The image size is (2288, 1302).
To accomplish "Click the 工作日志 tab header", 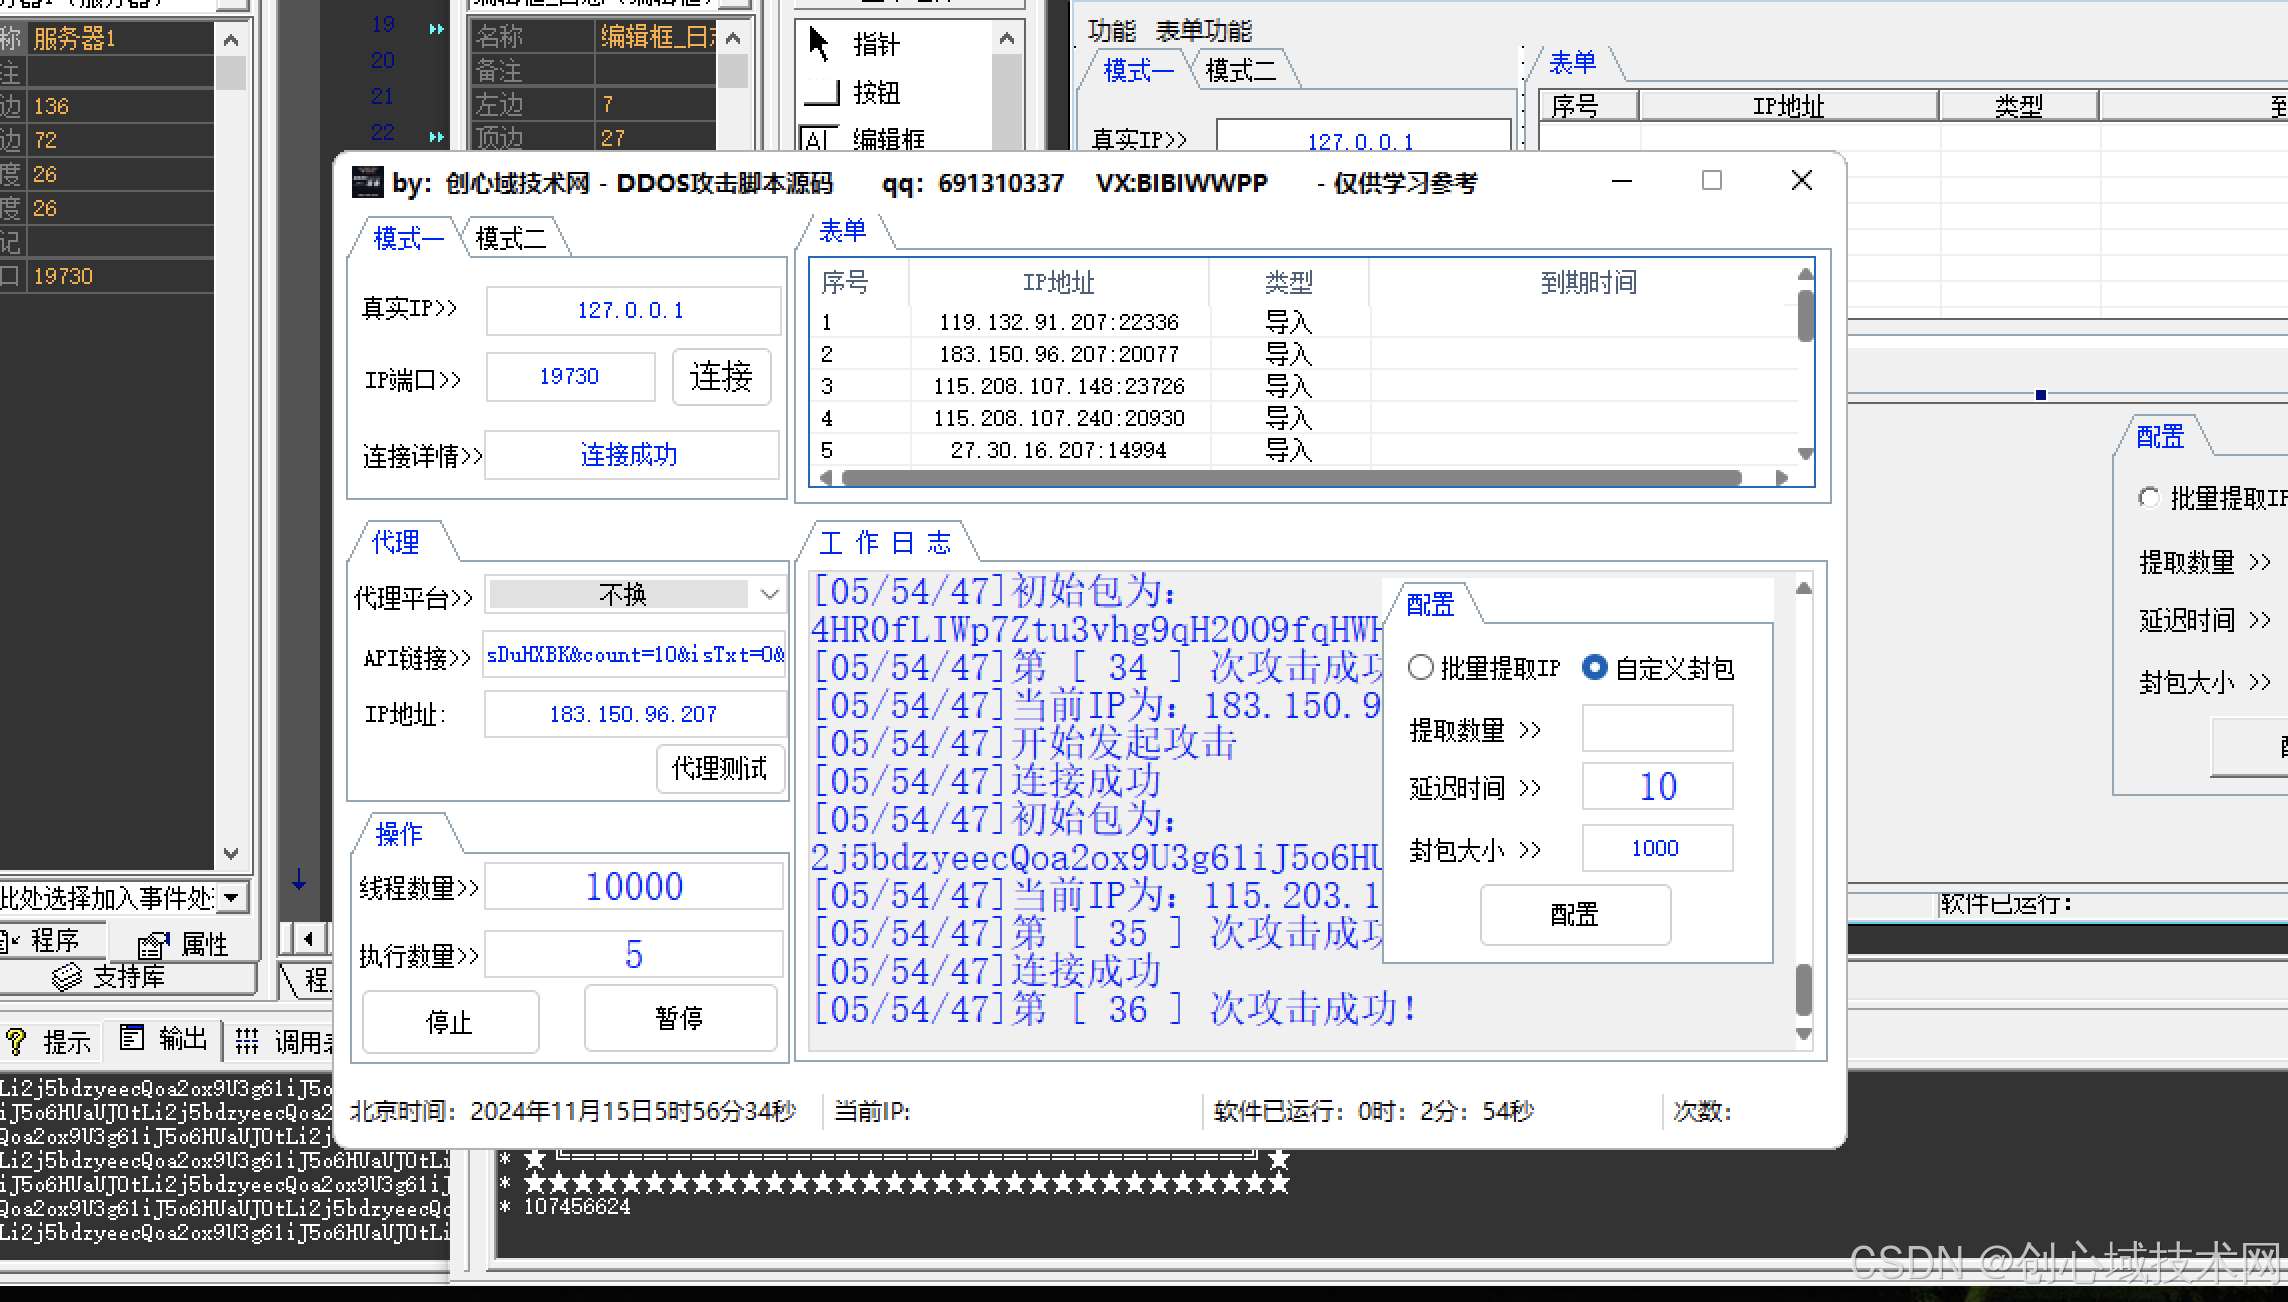I will pyautogui.click(x=885, y=543).
